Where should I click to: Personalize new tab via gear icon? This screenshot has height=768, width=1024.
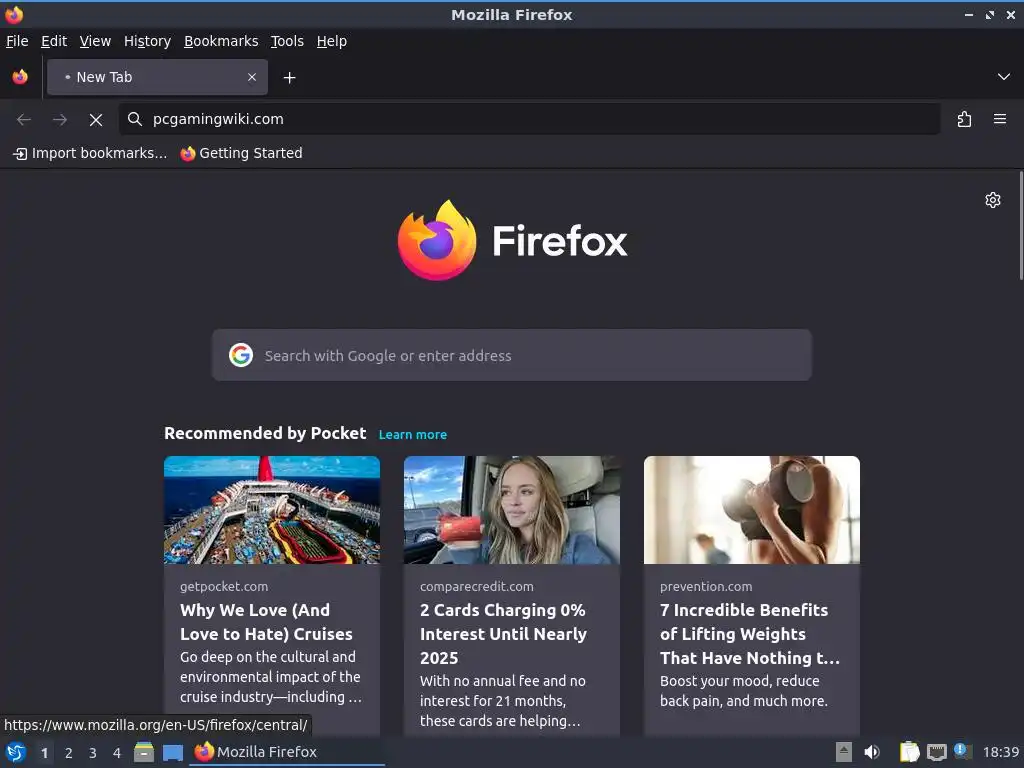(993, 200)
